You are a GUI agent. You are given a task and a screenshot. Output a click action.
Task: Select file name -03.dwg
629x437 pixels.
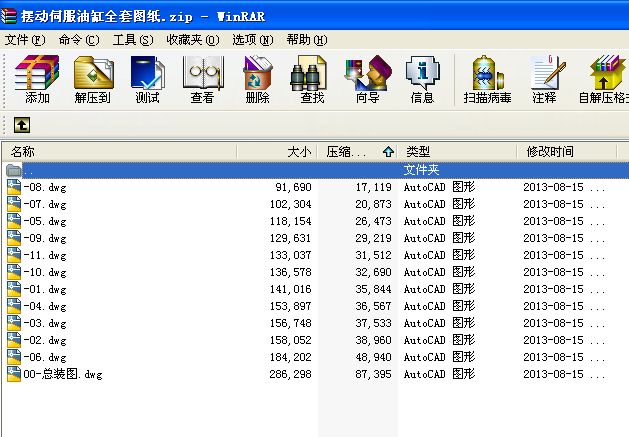[45, 323]
